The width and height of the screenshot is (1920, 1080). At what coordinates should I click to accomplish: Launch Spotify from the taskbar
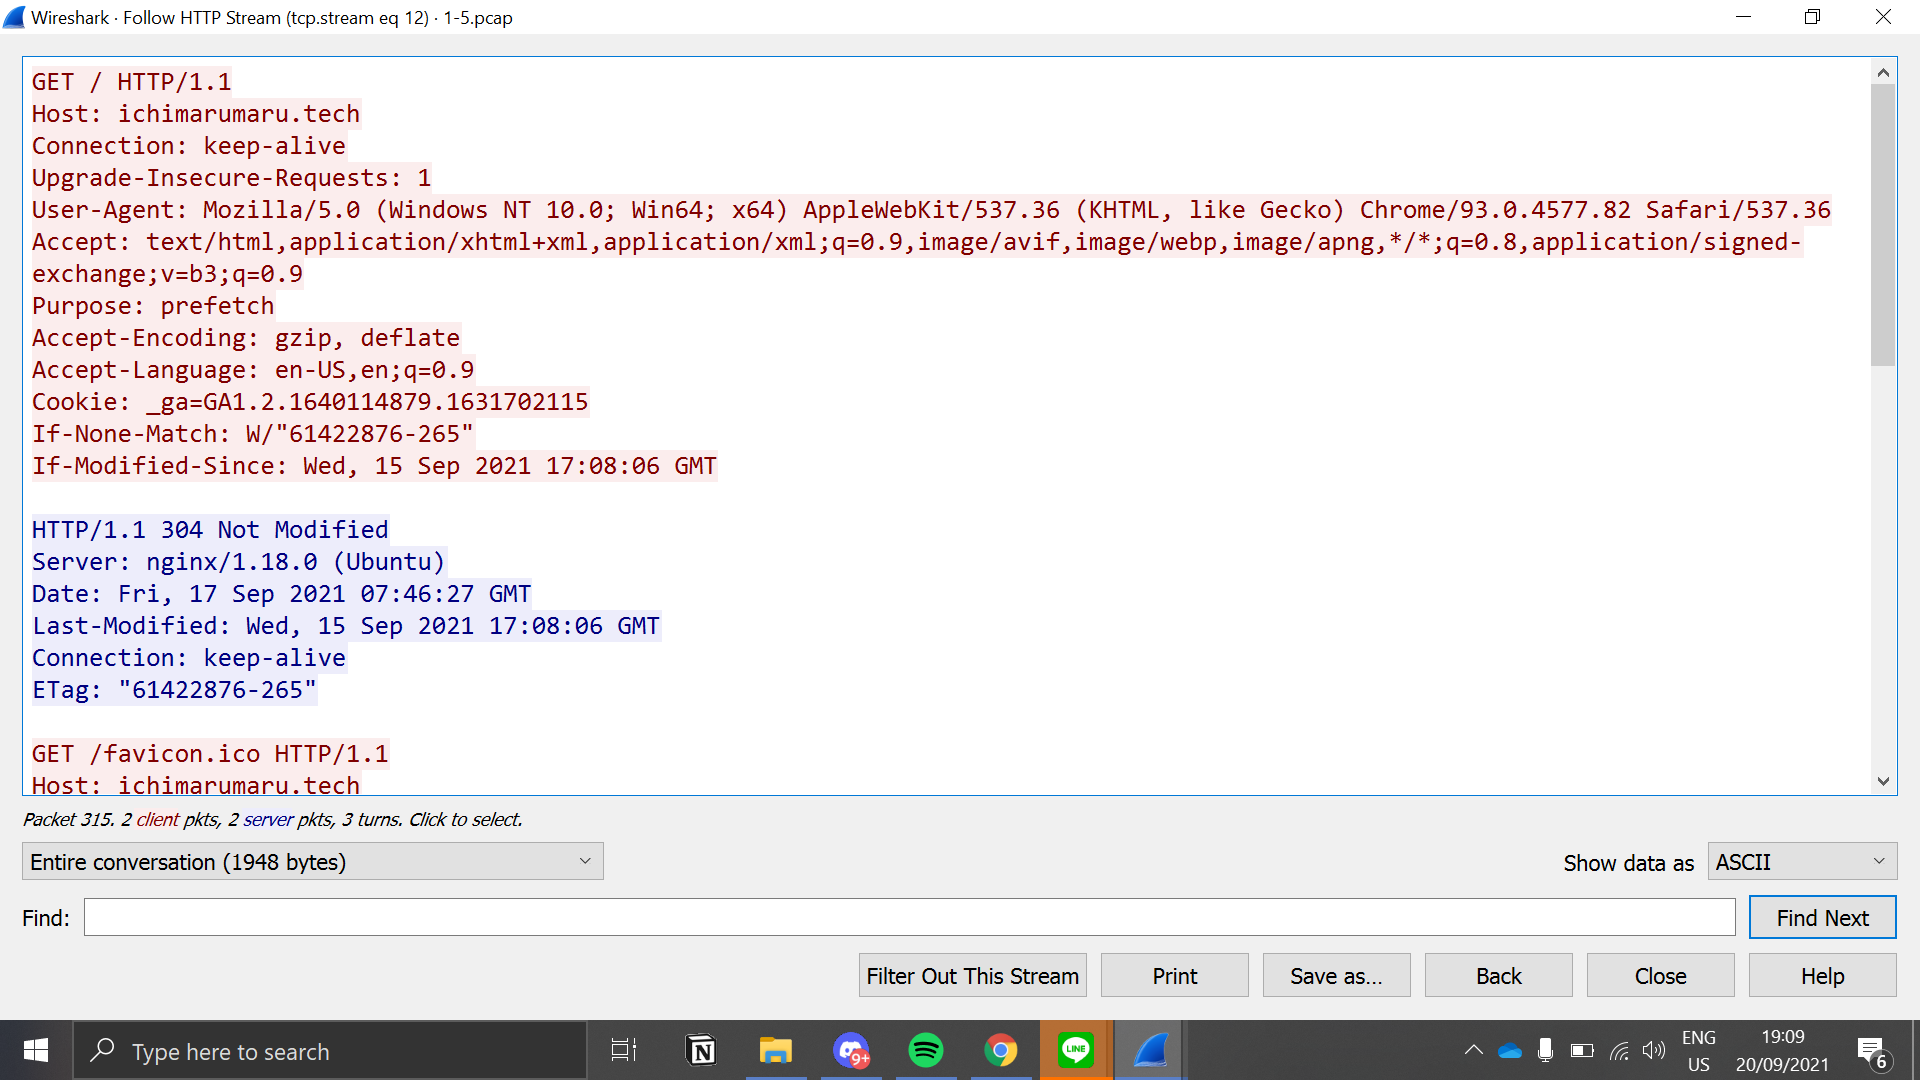pos(925,1051)
